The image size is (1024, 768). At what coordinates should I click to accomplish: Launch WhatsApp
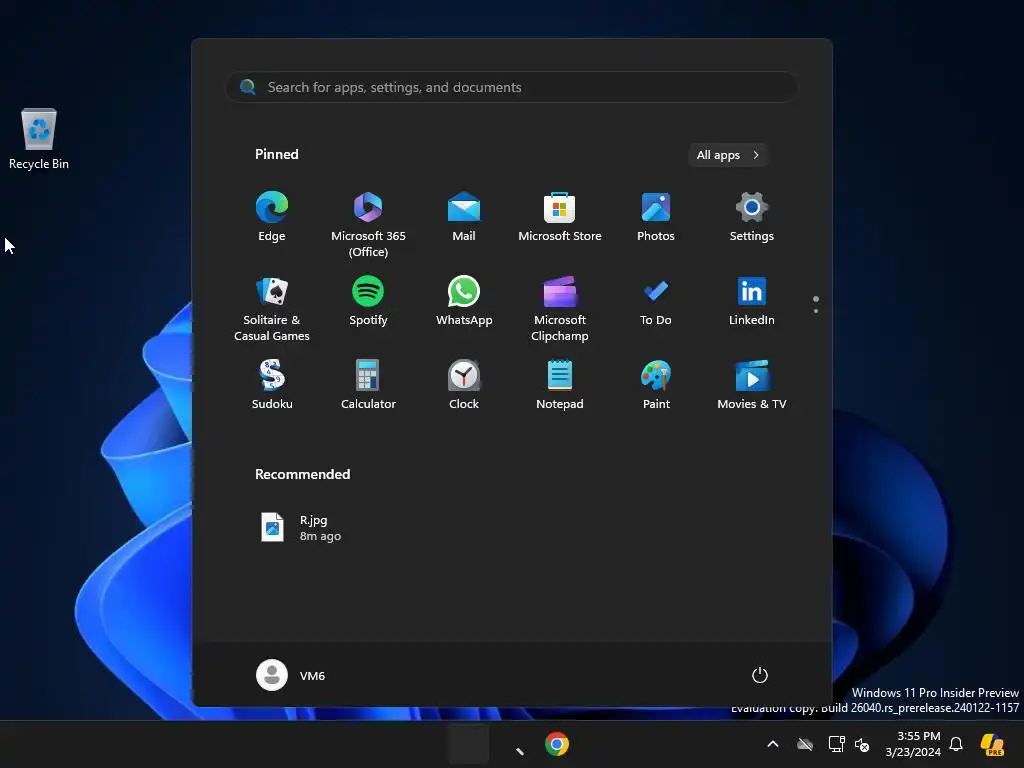point(464,302)
